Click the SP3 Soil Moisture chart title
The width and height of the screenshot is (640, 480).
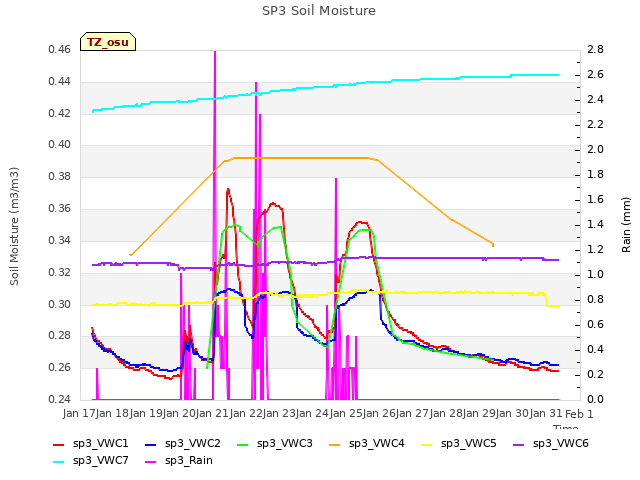319,11
